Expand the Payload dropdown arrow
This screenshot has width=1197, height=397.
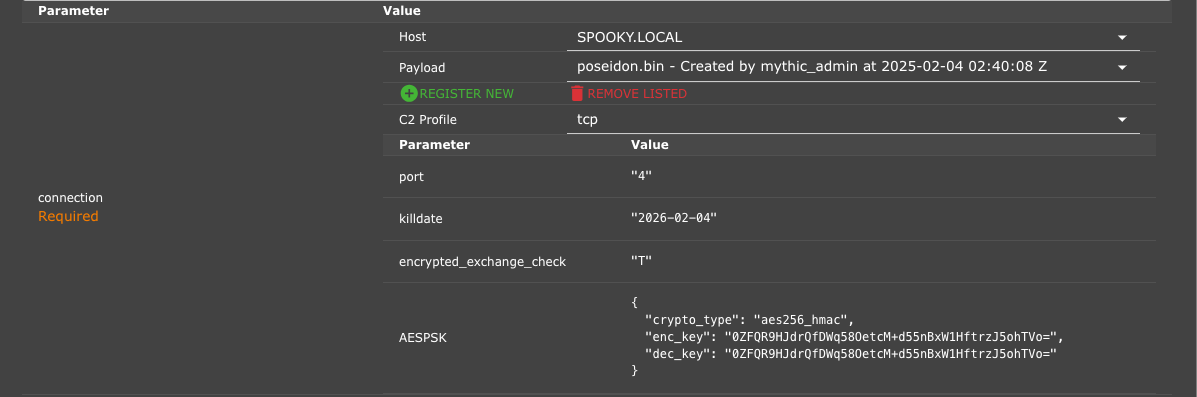click(1122, 67)
